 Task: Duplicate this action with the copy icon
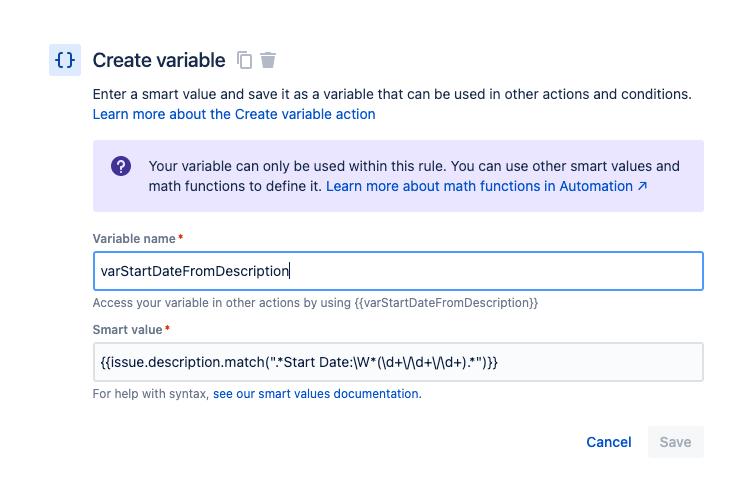click(244, 60)
